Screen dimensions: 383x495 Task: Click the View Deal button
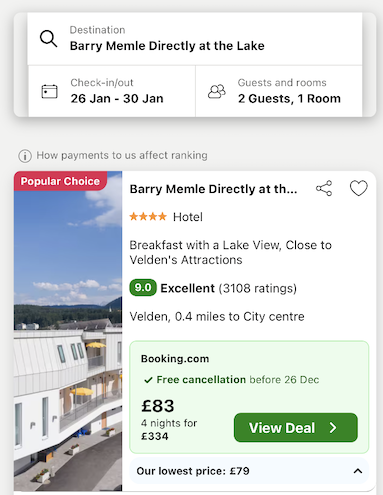tap(296, 428)
